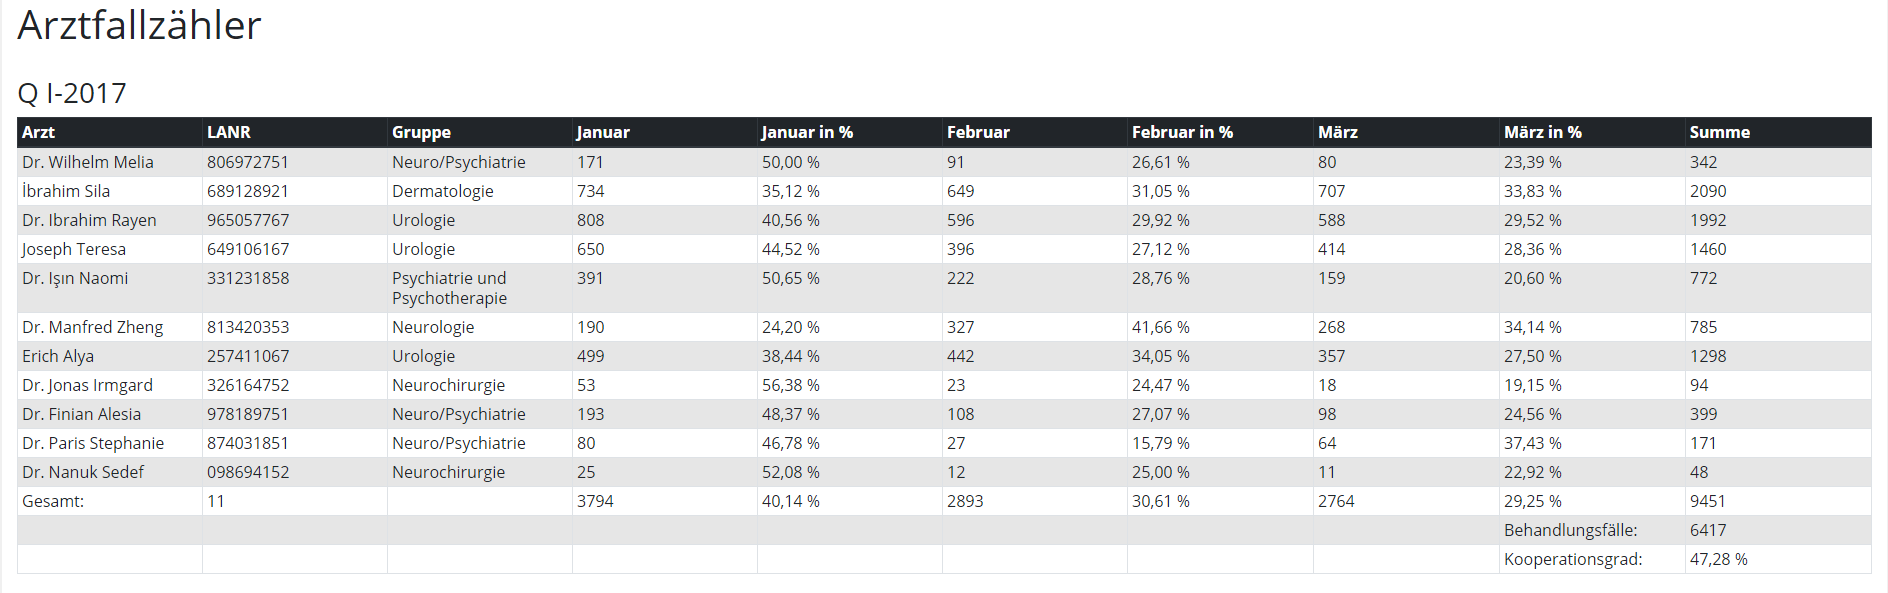This screenshot has height=593, width=1888.
Task: Click Erich Alya's sum value 1298
Action: 1708,356
